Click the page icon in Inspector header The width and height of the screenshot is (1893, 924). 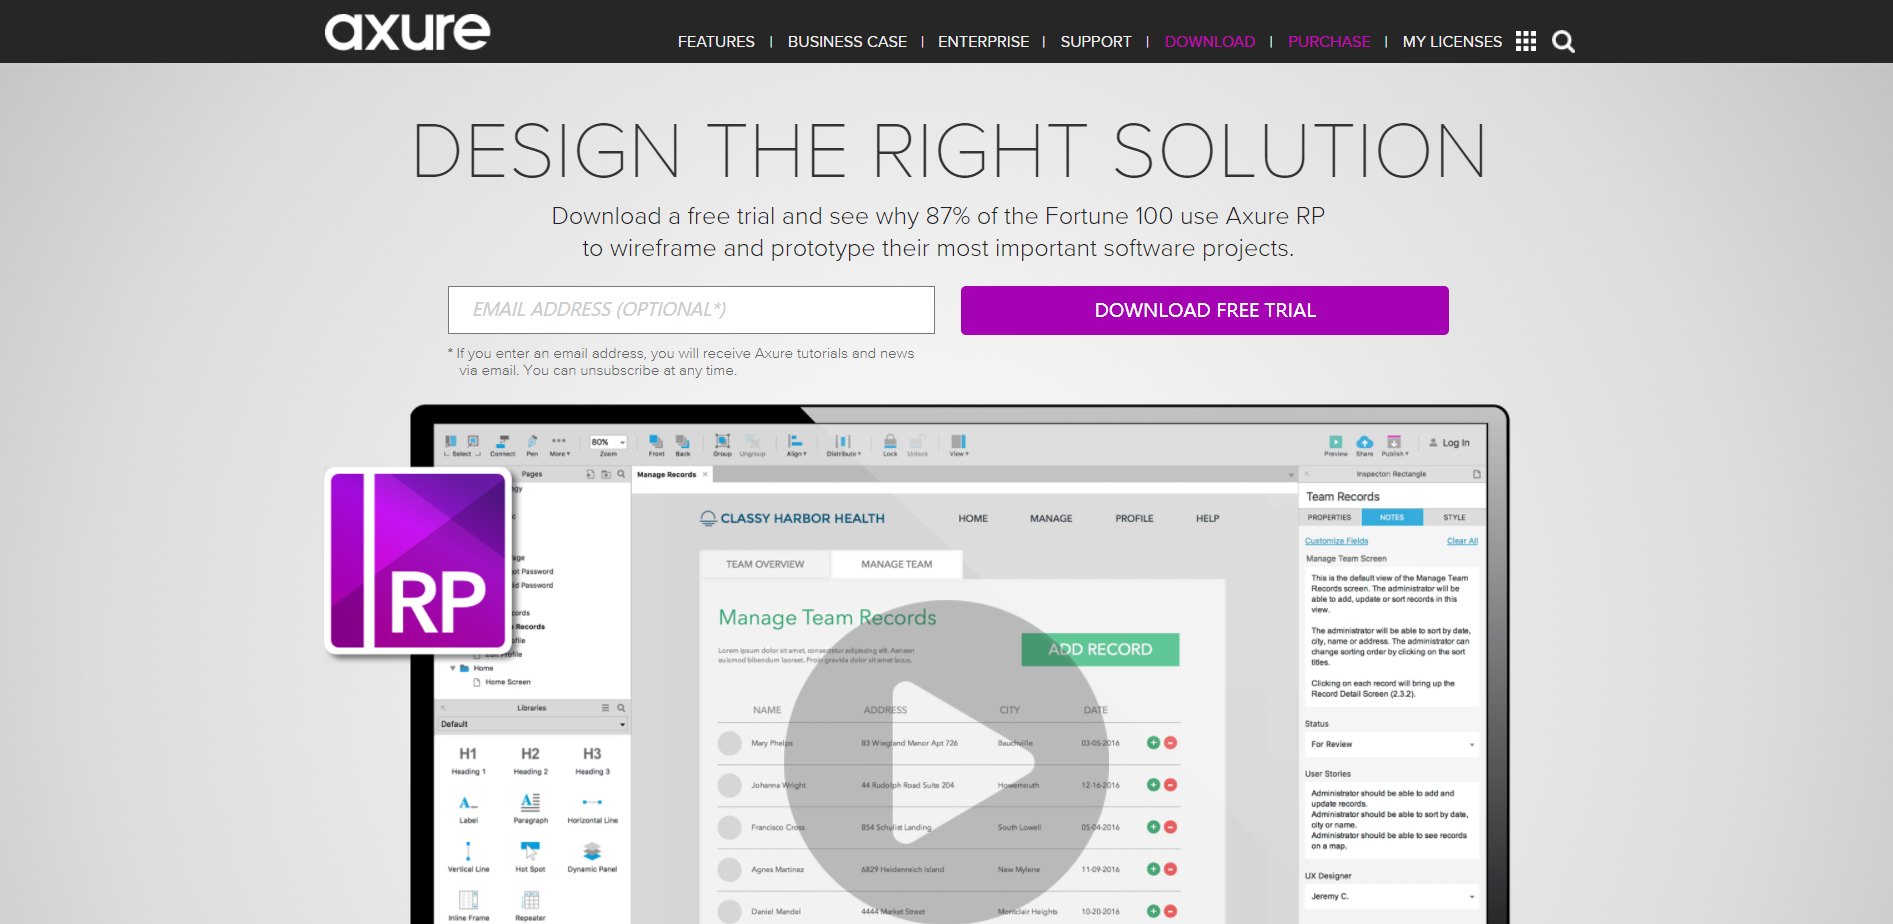point(1476,474)
